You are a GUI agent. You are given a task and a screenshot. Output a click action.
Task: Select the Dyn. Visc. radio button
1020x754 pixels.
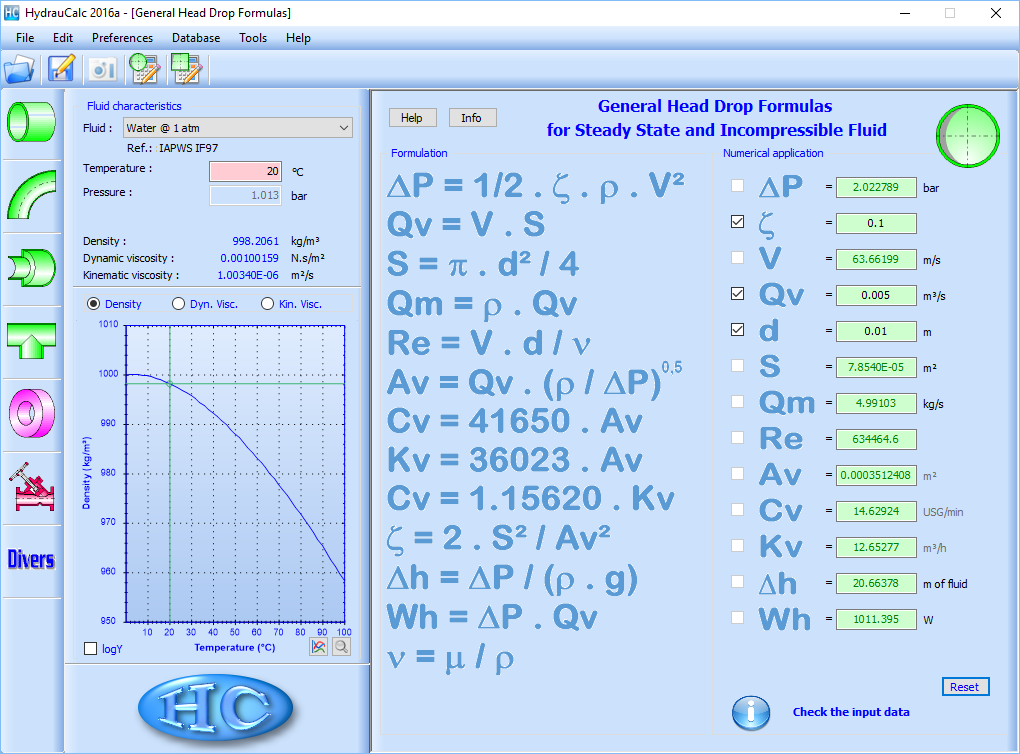(x=179, y=303)
